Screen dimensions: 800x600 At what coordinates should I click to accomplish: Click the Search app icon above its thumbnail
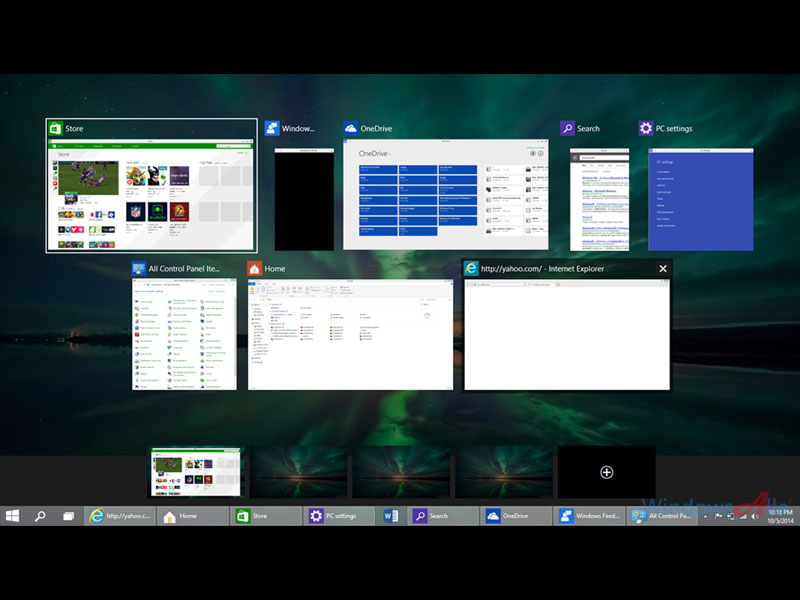(x=567, y=129)
